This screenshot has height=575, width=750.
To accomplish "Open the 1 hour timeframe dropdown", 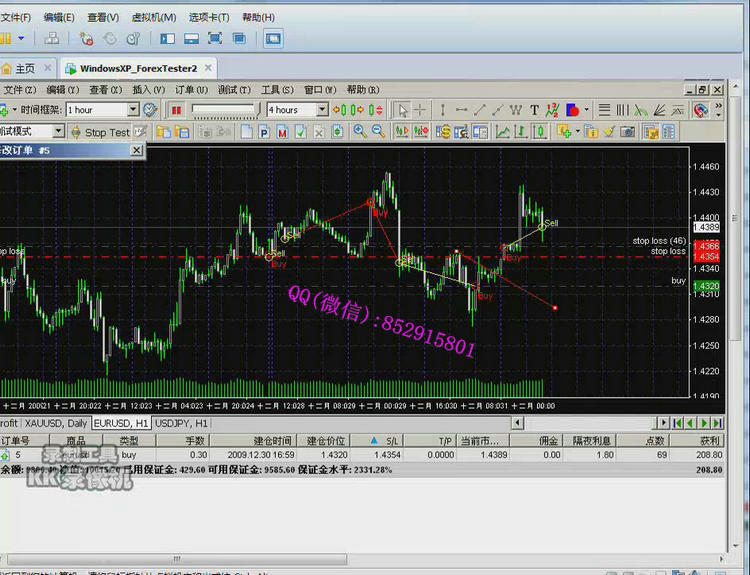I will [132, 110].
